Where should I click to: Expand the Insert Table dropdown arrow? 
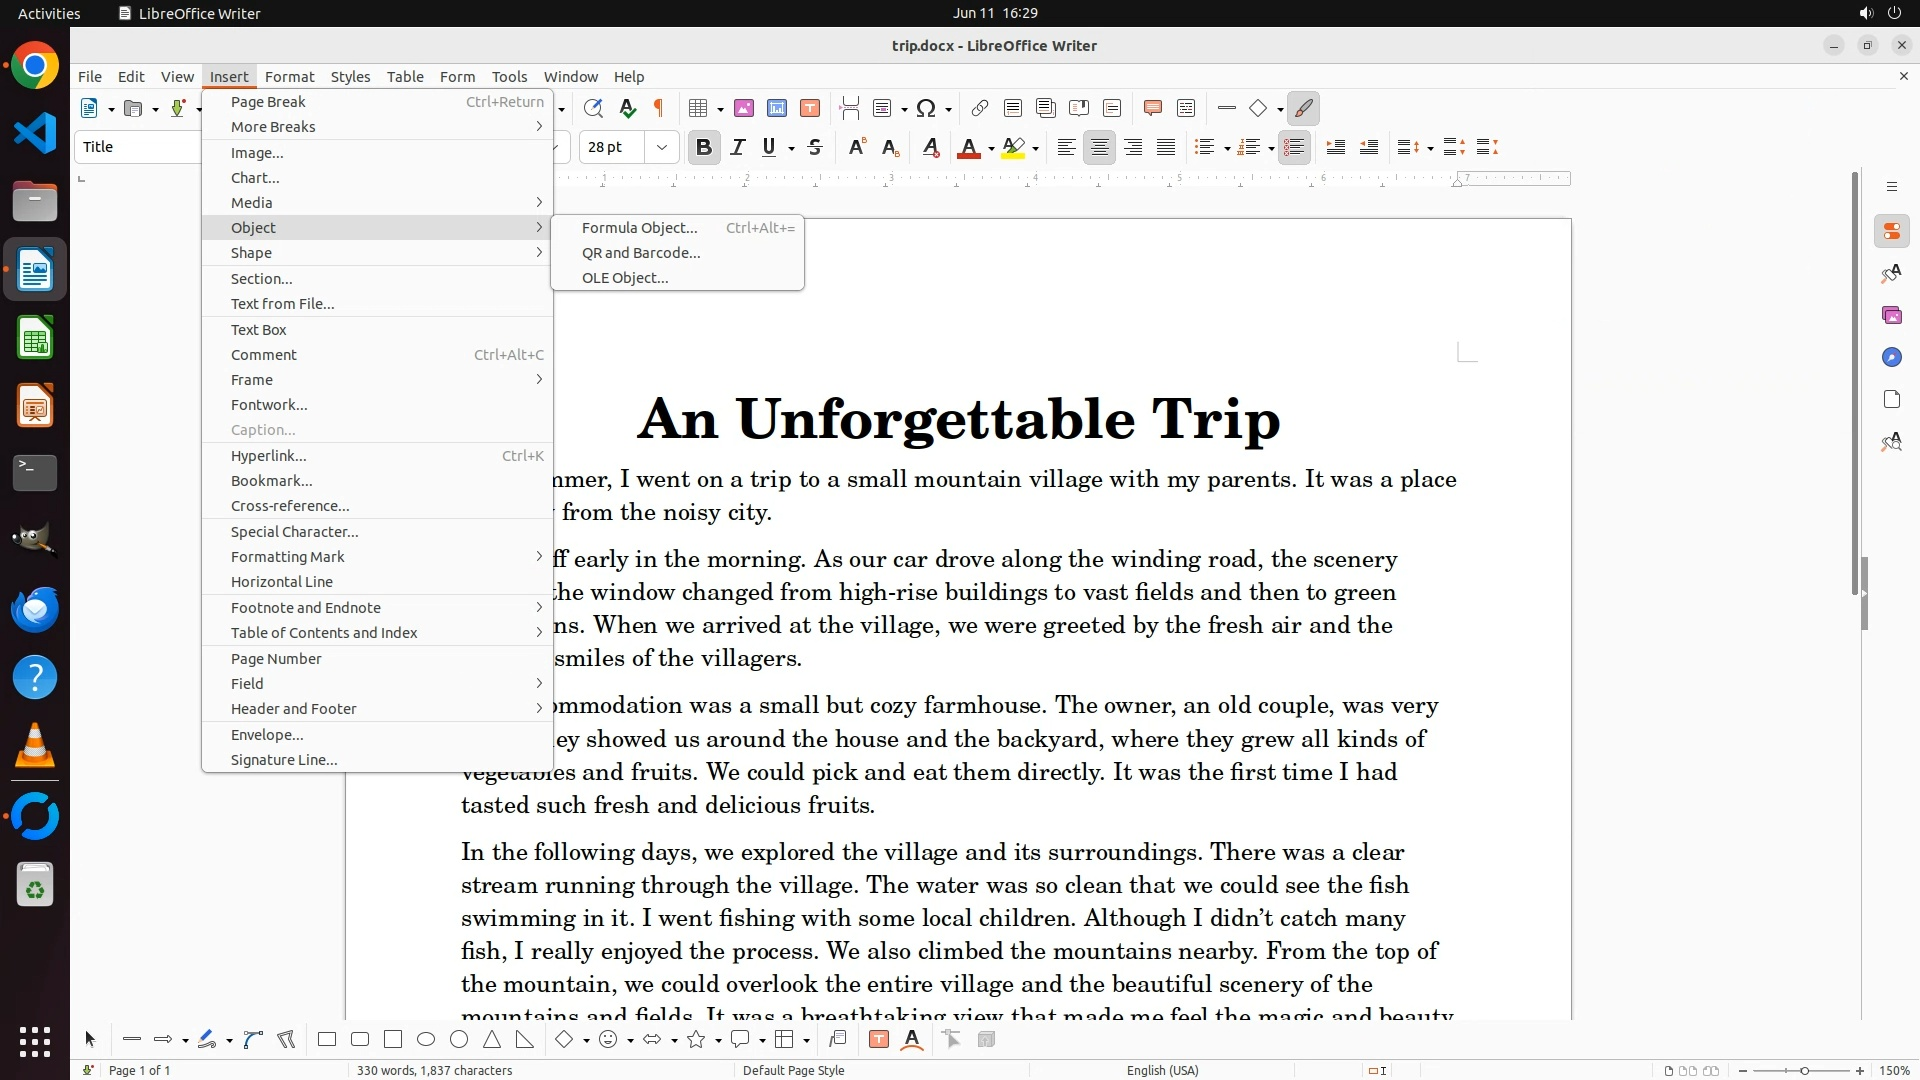720,109
